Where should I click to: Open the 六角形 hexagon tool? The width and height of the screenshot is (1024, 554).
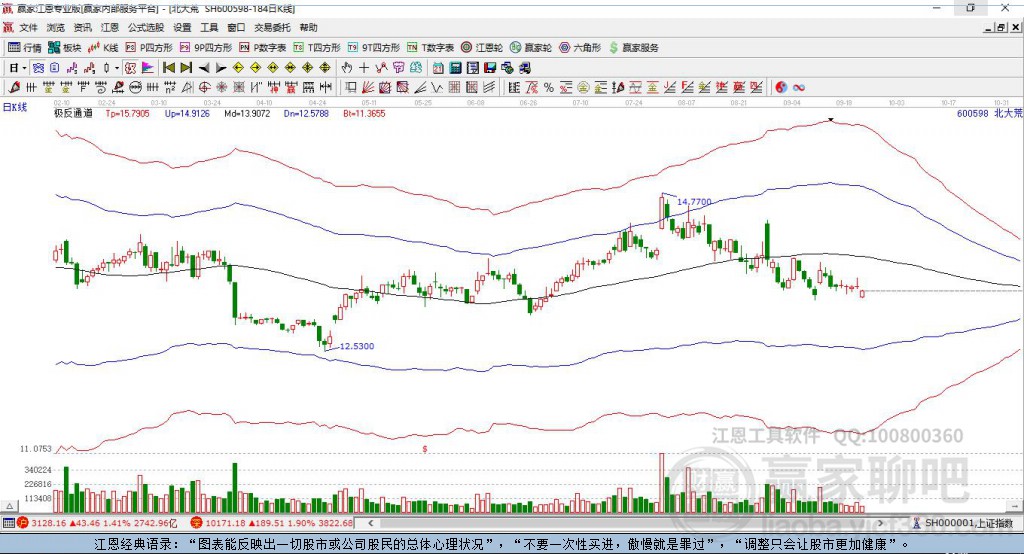pos(580,48)
